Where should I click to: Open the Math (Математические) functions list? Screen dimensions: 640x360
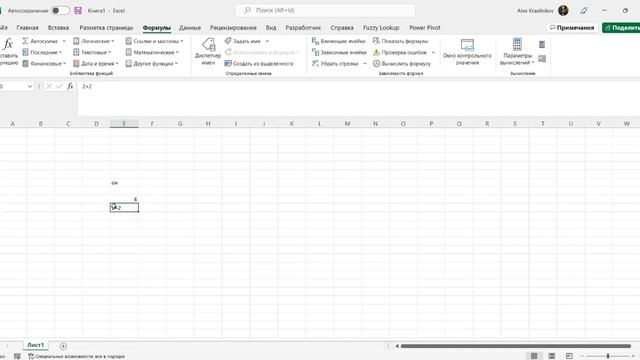152,52
